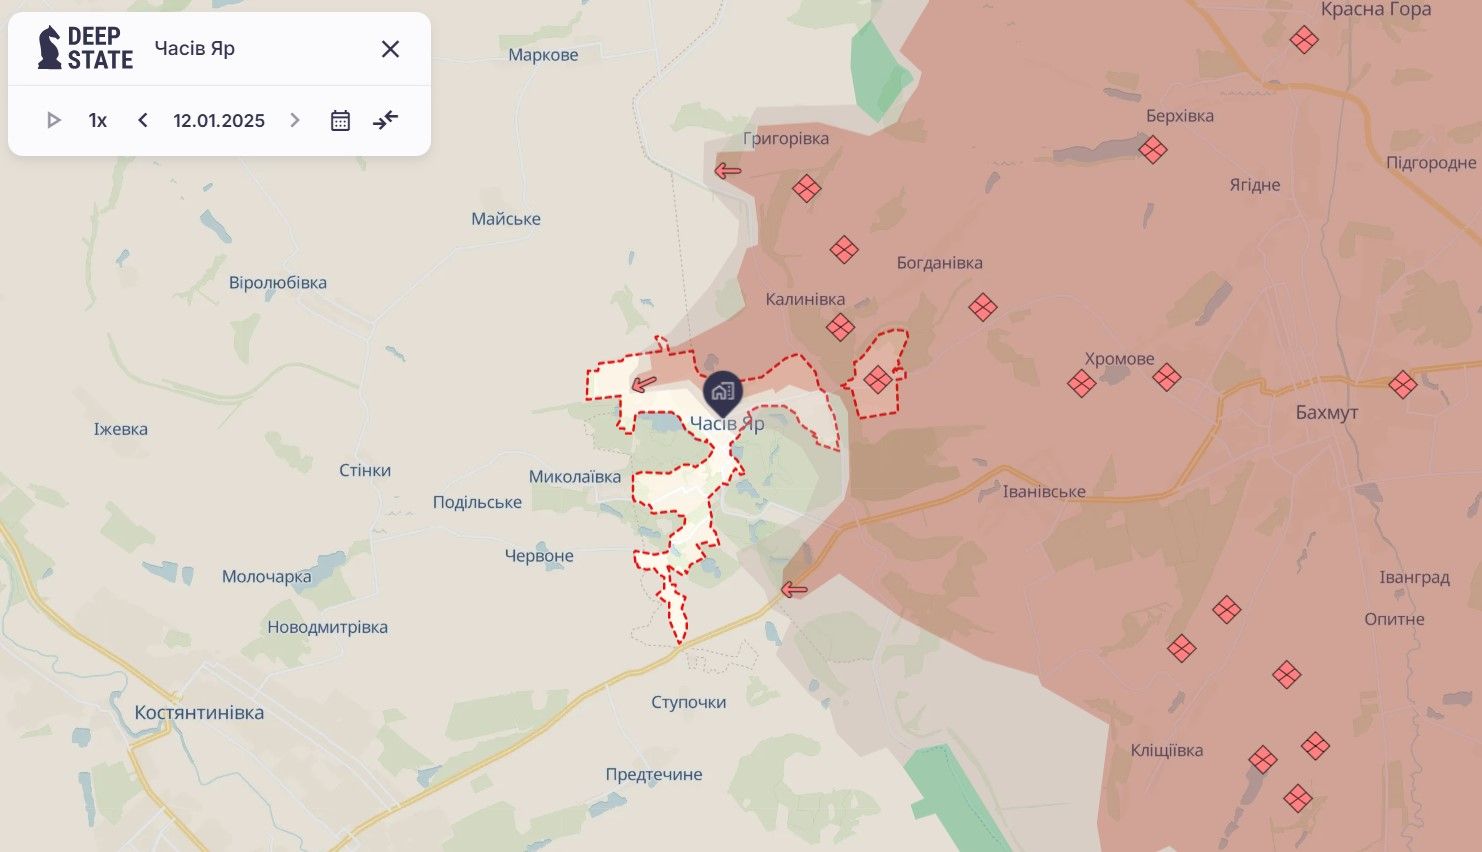
Task: Go to previous date with left chevron
Action: point(143,121)
